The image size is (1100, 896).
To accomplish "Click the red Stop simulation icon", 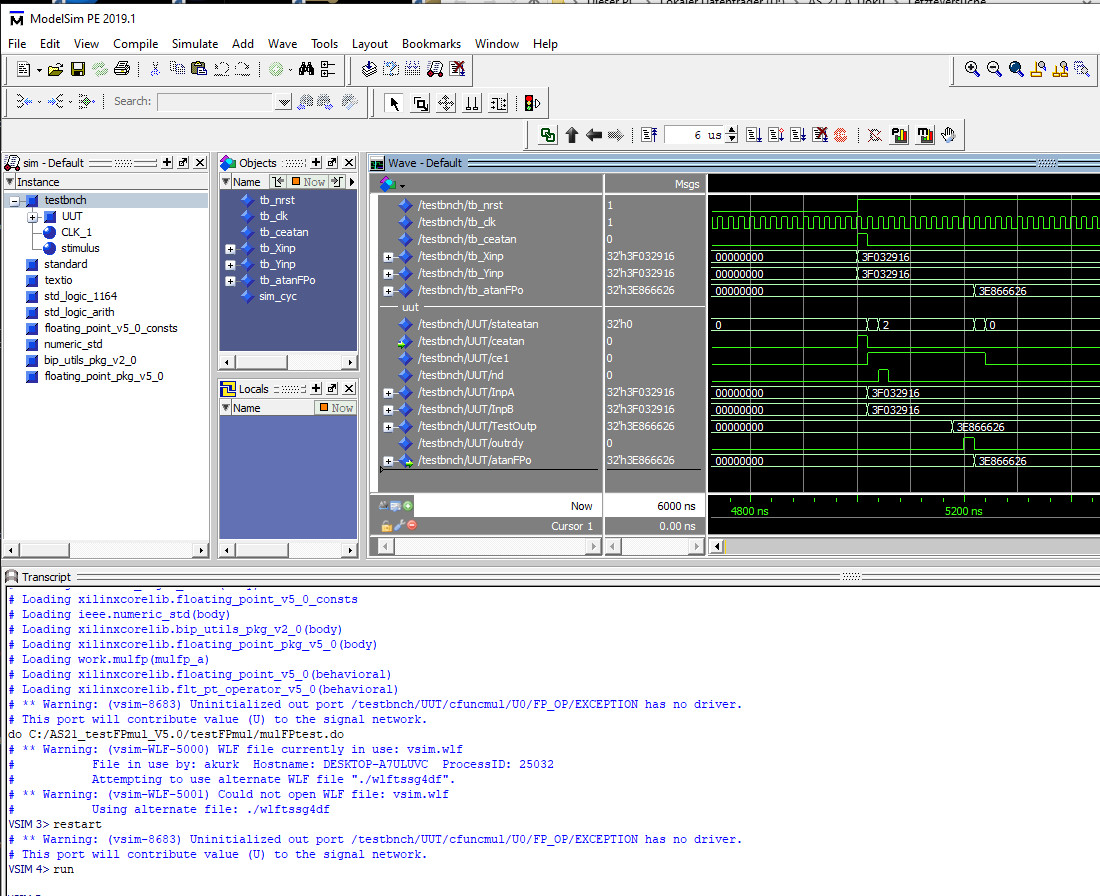I will tap(840, 135).
